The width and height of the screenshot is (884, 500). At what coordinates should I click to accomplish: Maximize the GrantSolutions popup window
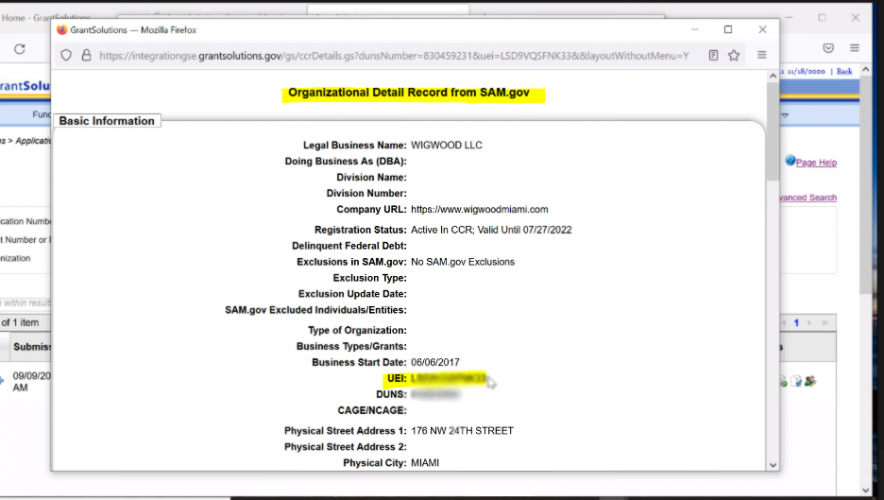[x=728, y=30]
